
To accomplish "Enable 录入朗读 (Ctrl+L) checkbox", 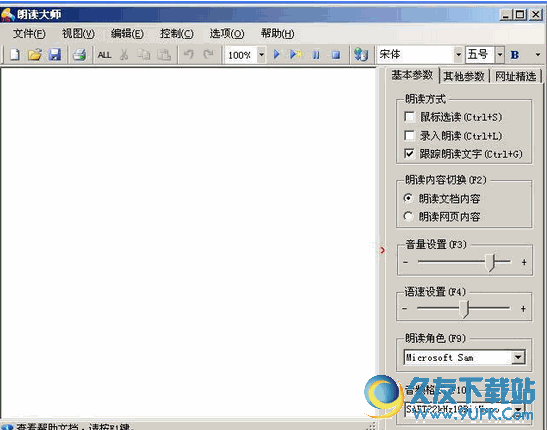I will [409, 135].
